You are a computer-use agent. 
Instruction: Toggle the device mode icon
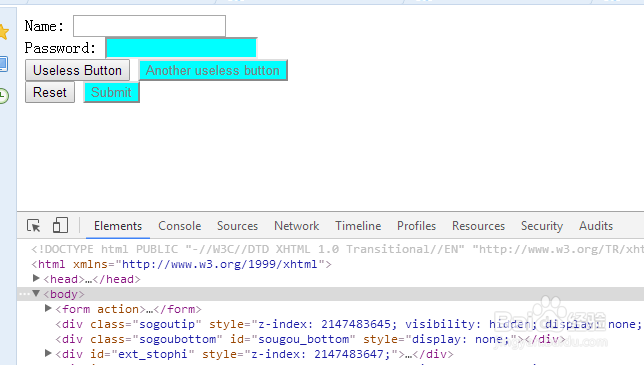point(60,225)
